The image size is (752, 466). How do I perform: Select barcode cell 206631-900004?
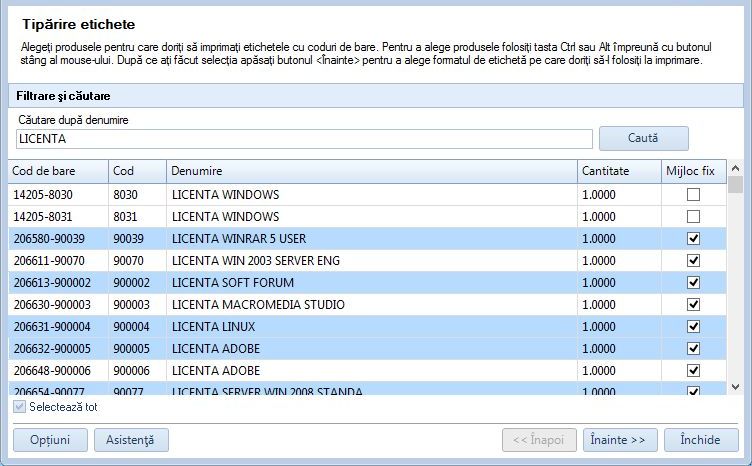pyautogui.click(x=58, y=326)
